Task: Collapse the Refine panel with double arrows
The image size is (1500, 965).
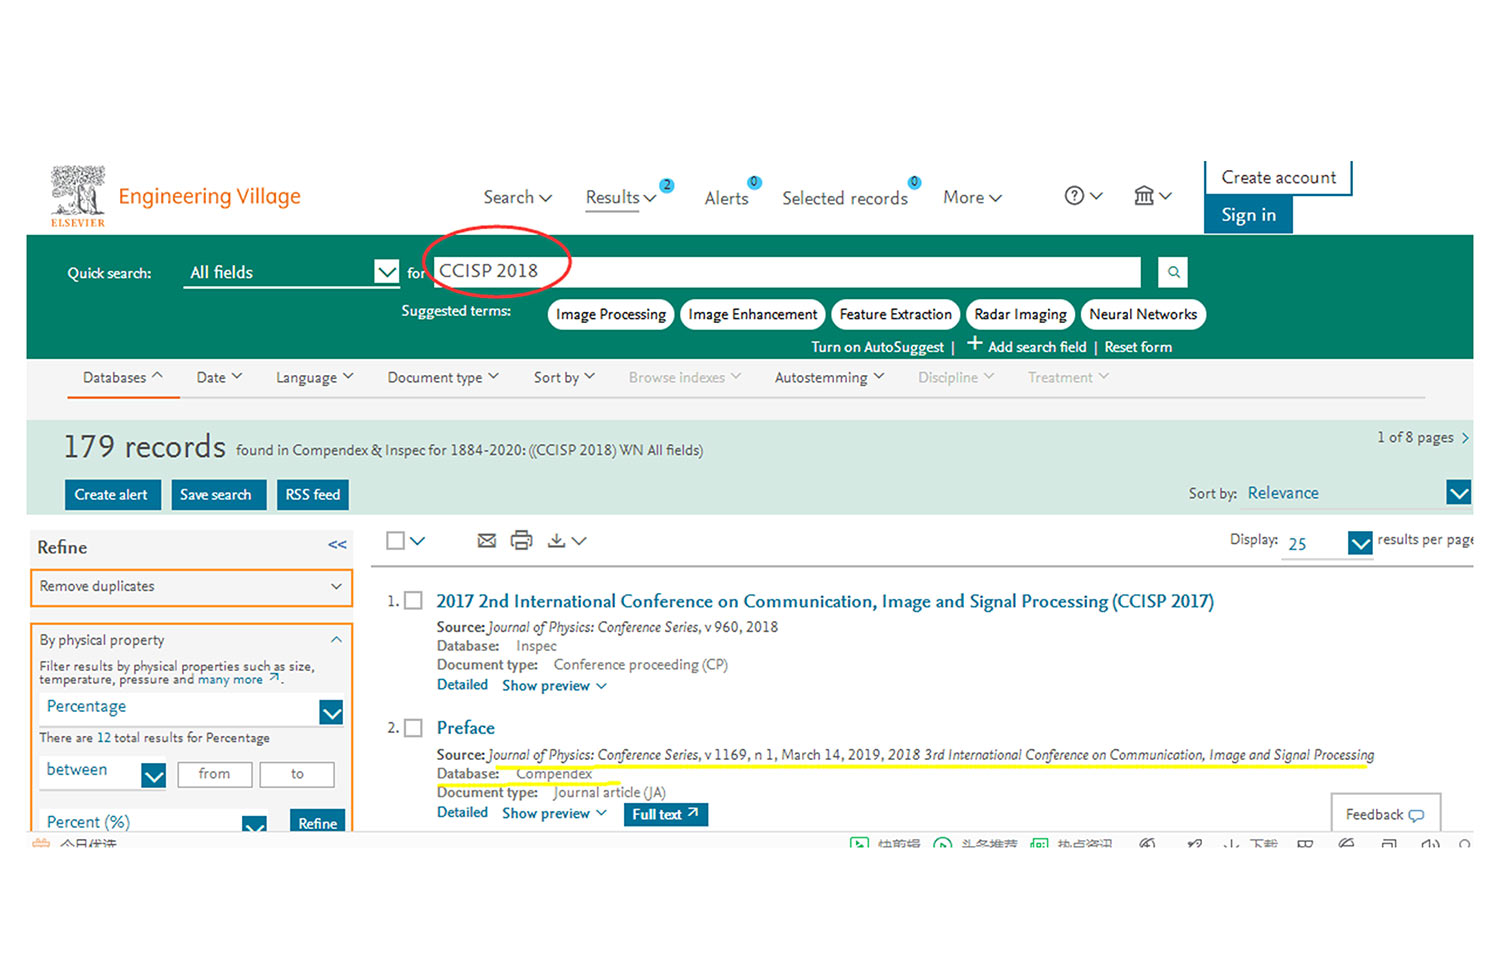Action: [337, 546]
